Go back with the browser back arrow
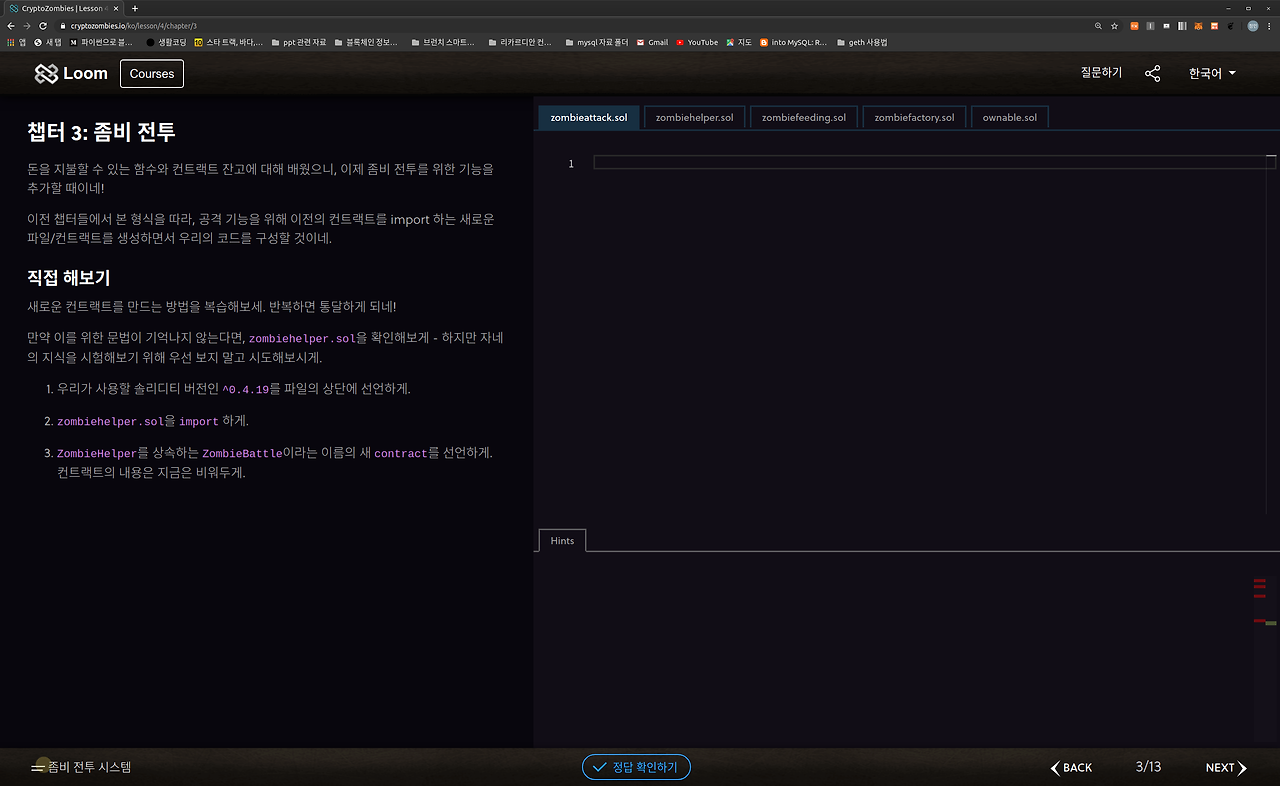This screenshot has width=1280, height=786. coord(11,26)
